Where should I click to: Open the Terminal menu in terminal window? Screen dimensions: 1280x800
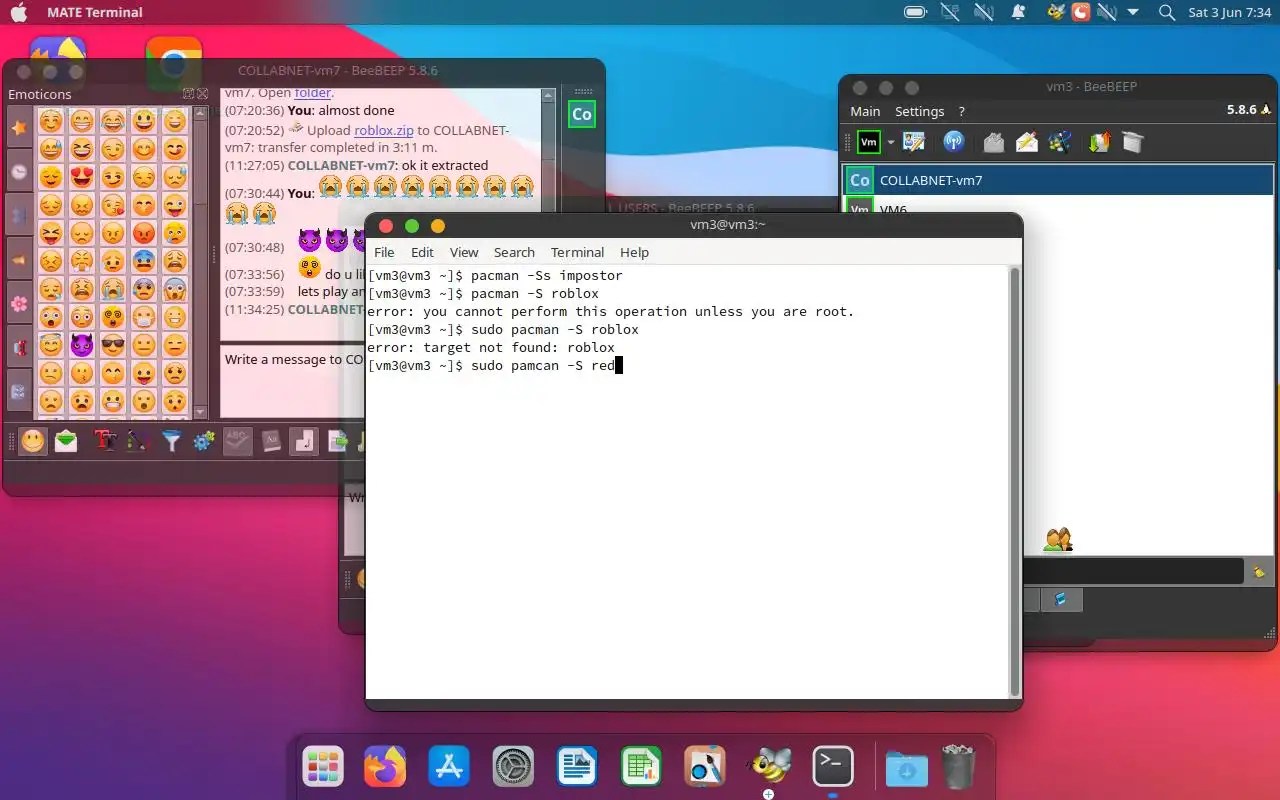pyautogui.click(x=577, y=252)
